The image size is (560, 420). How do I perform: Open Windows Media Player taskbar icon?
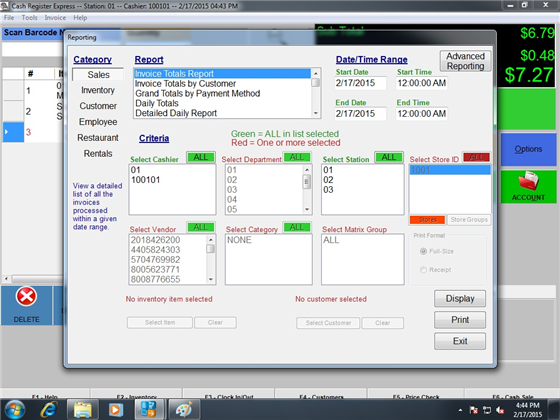(x=115, y=410)
